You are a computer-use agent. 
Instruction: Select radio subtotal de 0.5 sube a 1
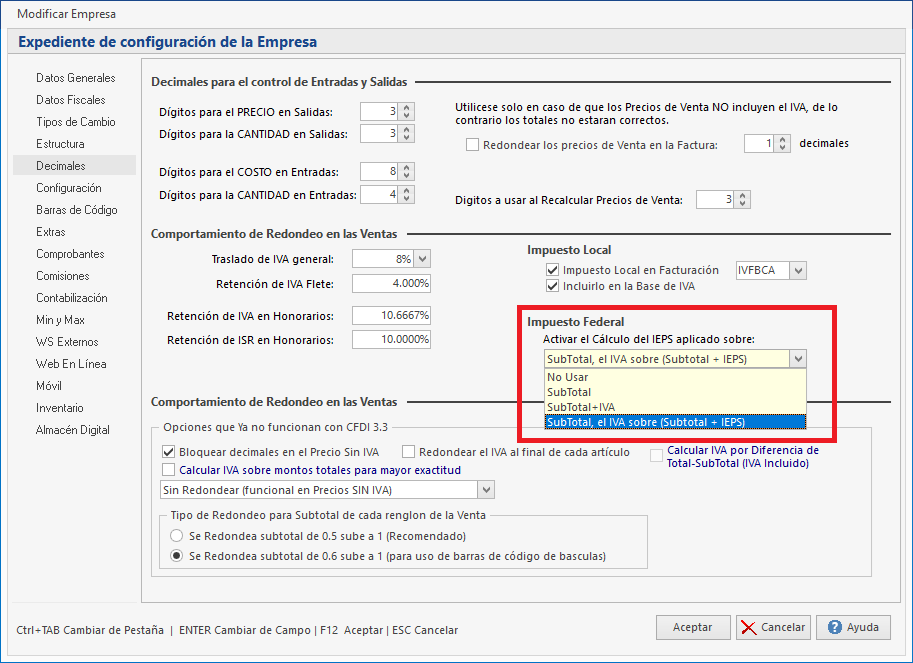click(x=176, y=536)
